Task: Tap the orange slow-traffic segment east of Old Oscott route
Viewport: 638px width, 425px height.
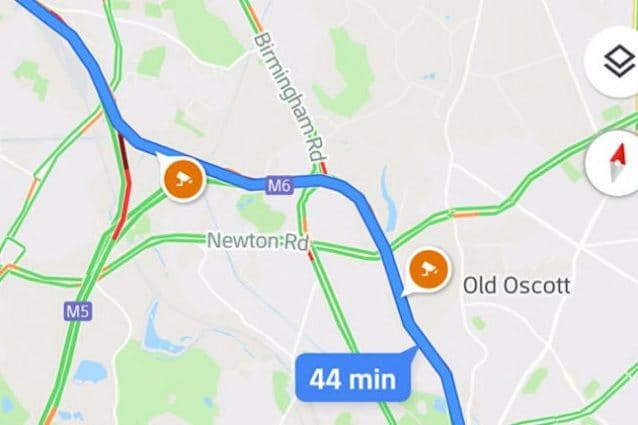Action: (466, 214)
